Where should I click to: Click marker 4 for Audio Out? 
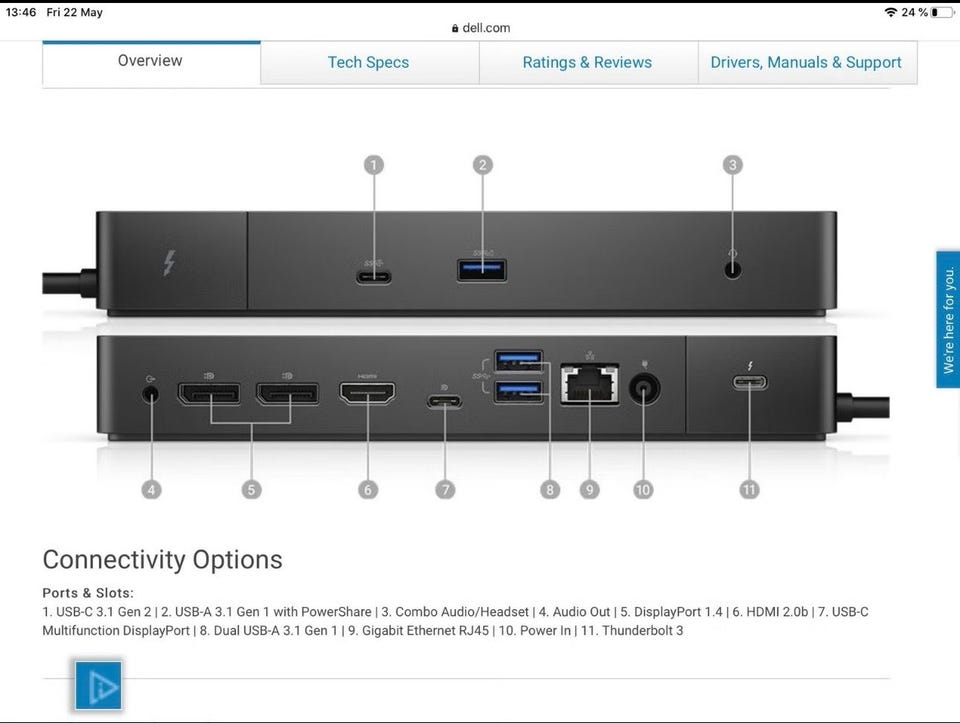151,490
